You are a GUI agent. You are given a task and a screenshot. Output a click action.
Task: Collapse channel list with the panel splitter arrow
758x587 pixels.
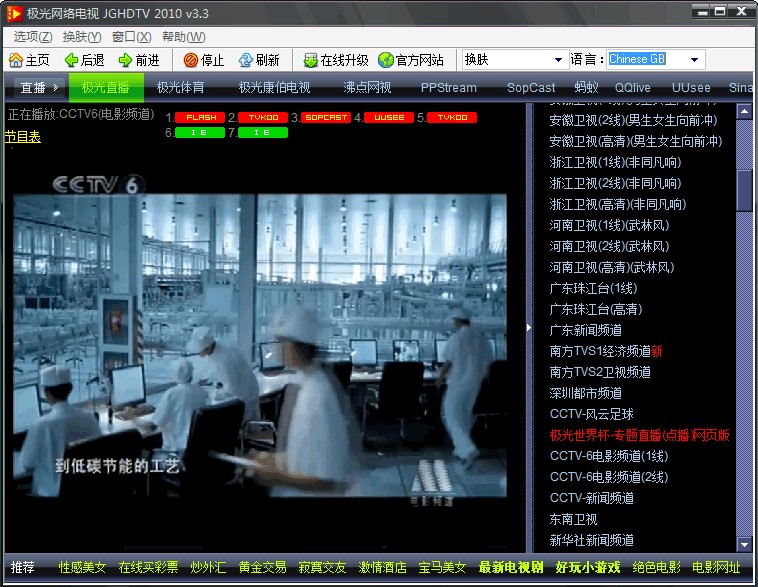pos(529,327)
